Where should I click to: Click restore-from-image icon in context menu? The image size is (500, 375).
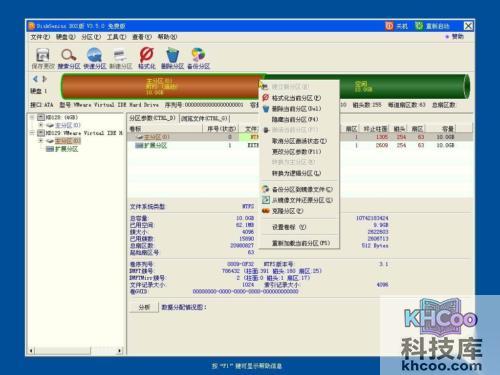[265, 200]
